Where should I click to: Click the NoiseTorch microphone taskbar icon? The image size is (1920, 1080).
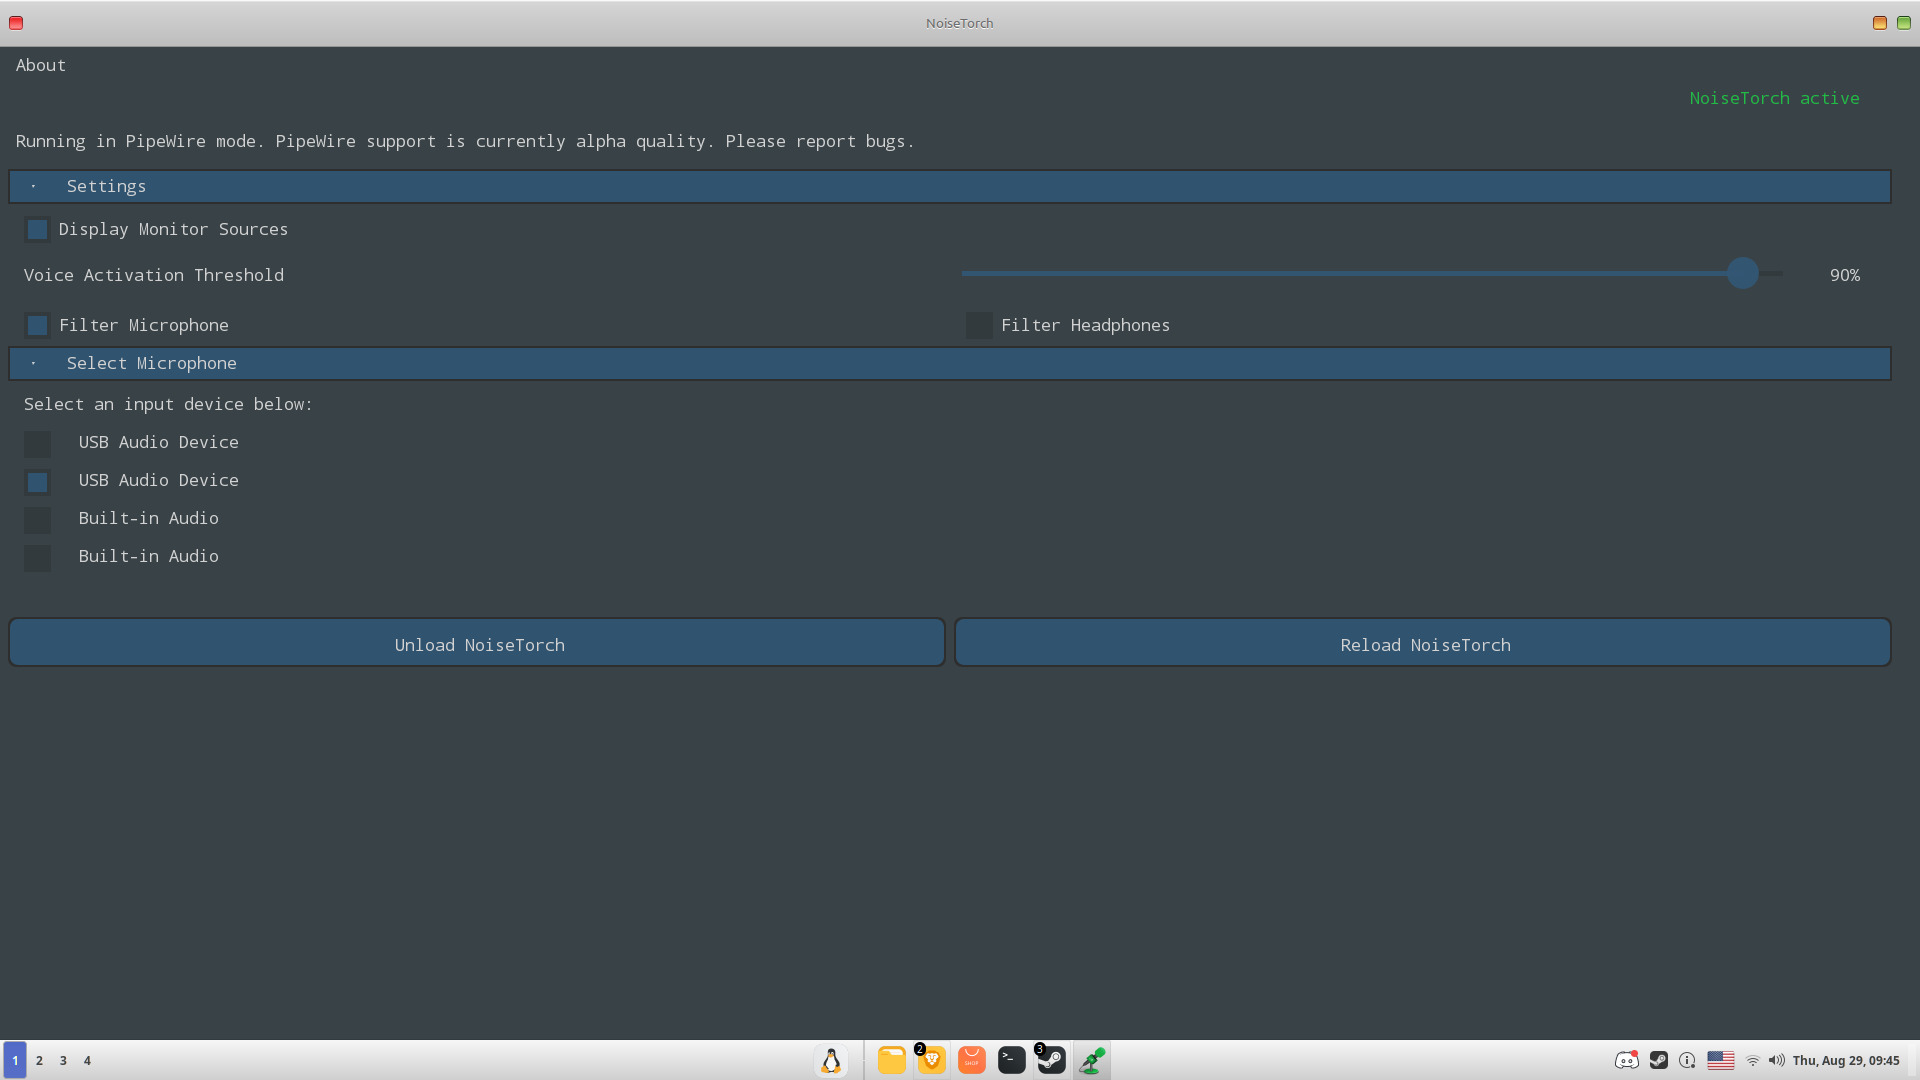(1092, 1060)
